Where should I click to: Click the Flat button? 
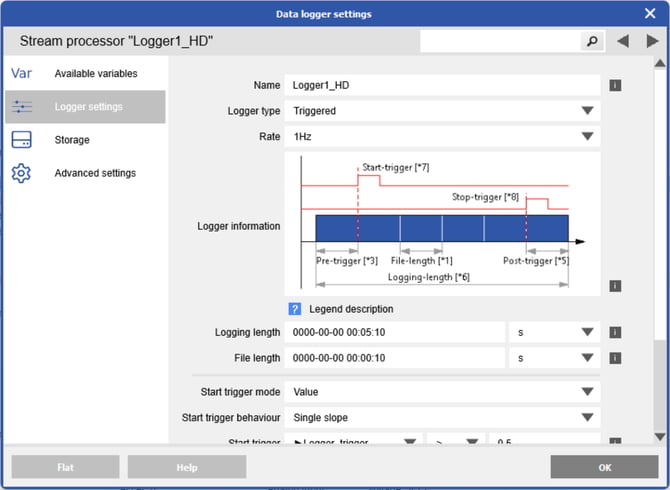65,467
